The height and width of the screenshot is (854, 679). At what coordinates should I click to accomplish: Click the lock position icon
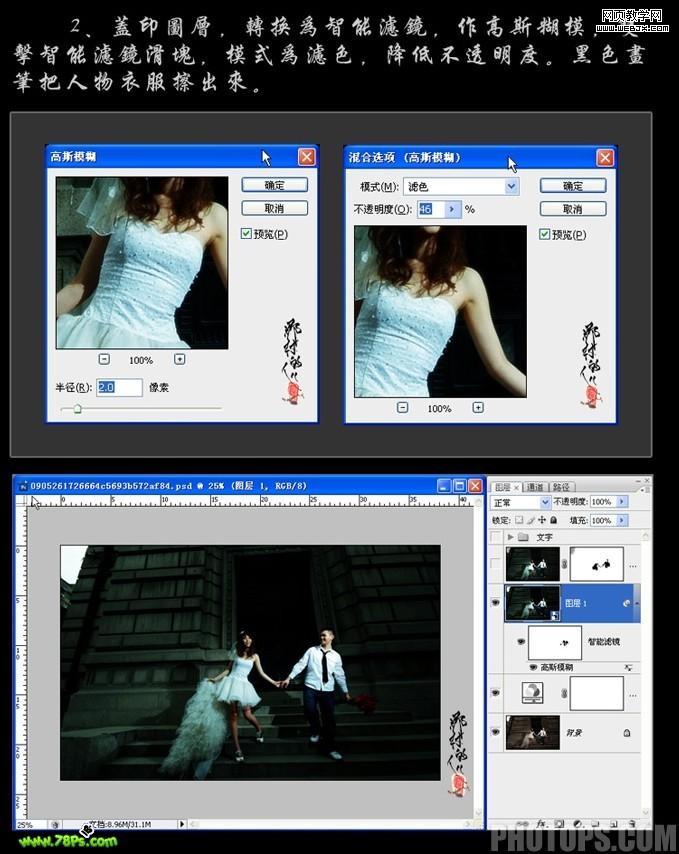(542, 520)
